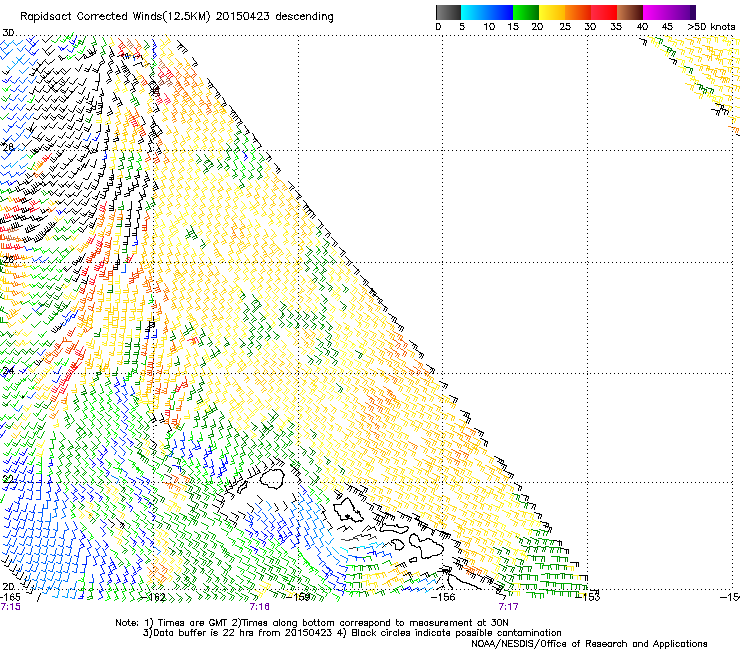Click the 'Data buffer is 22 hrs' note line
The height and width of the screenshot is (650, 740).
352,633
